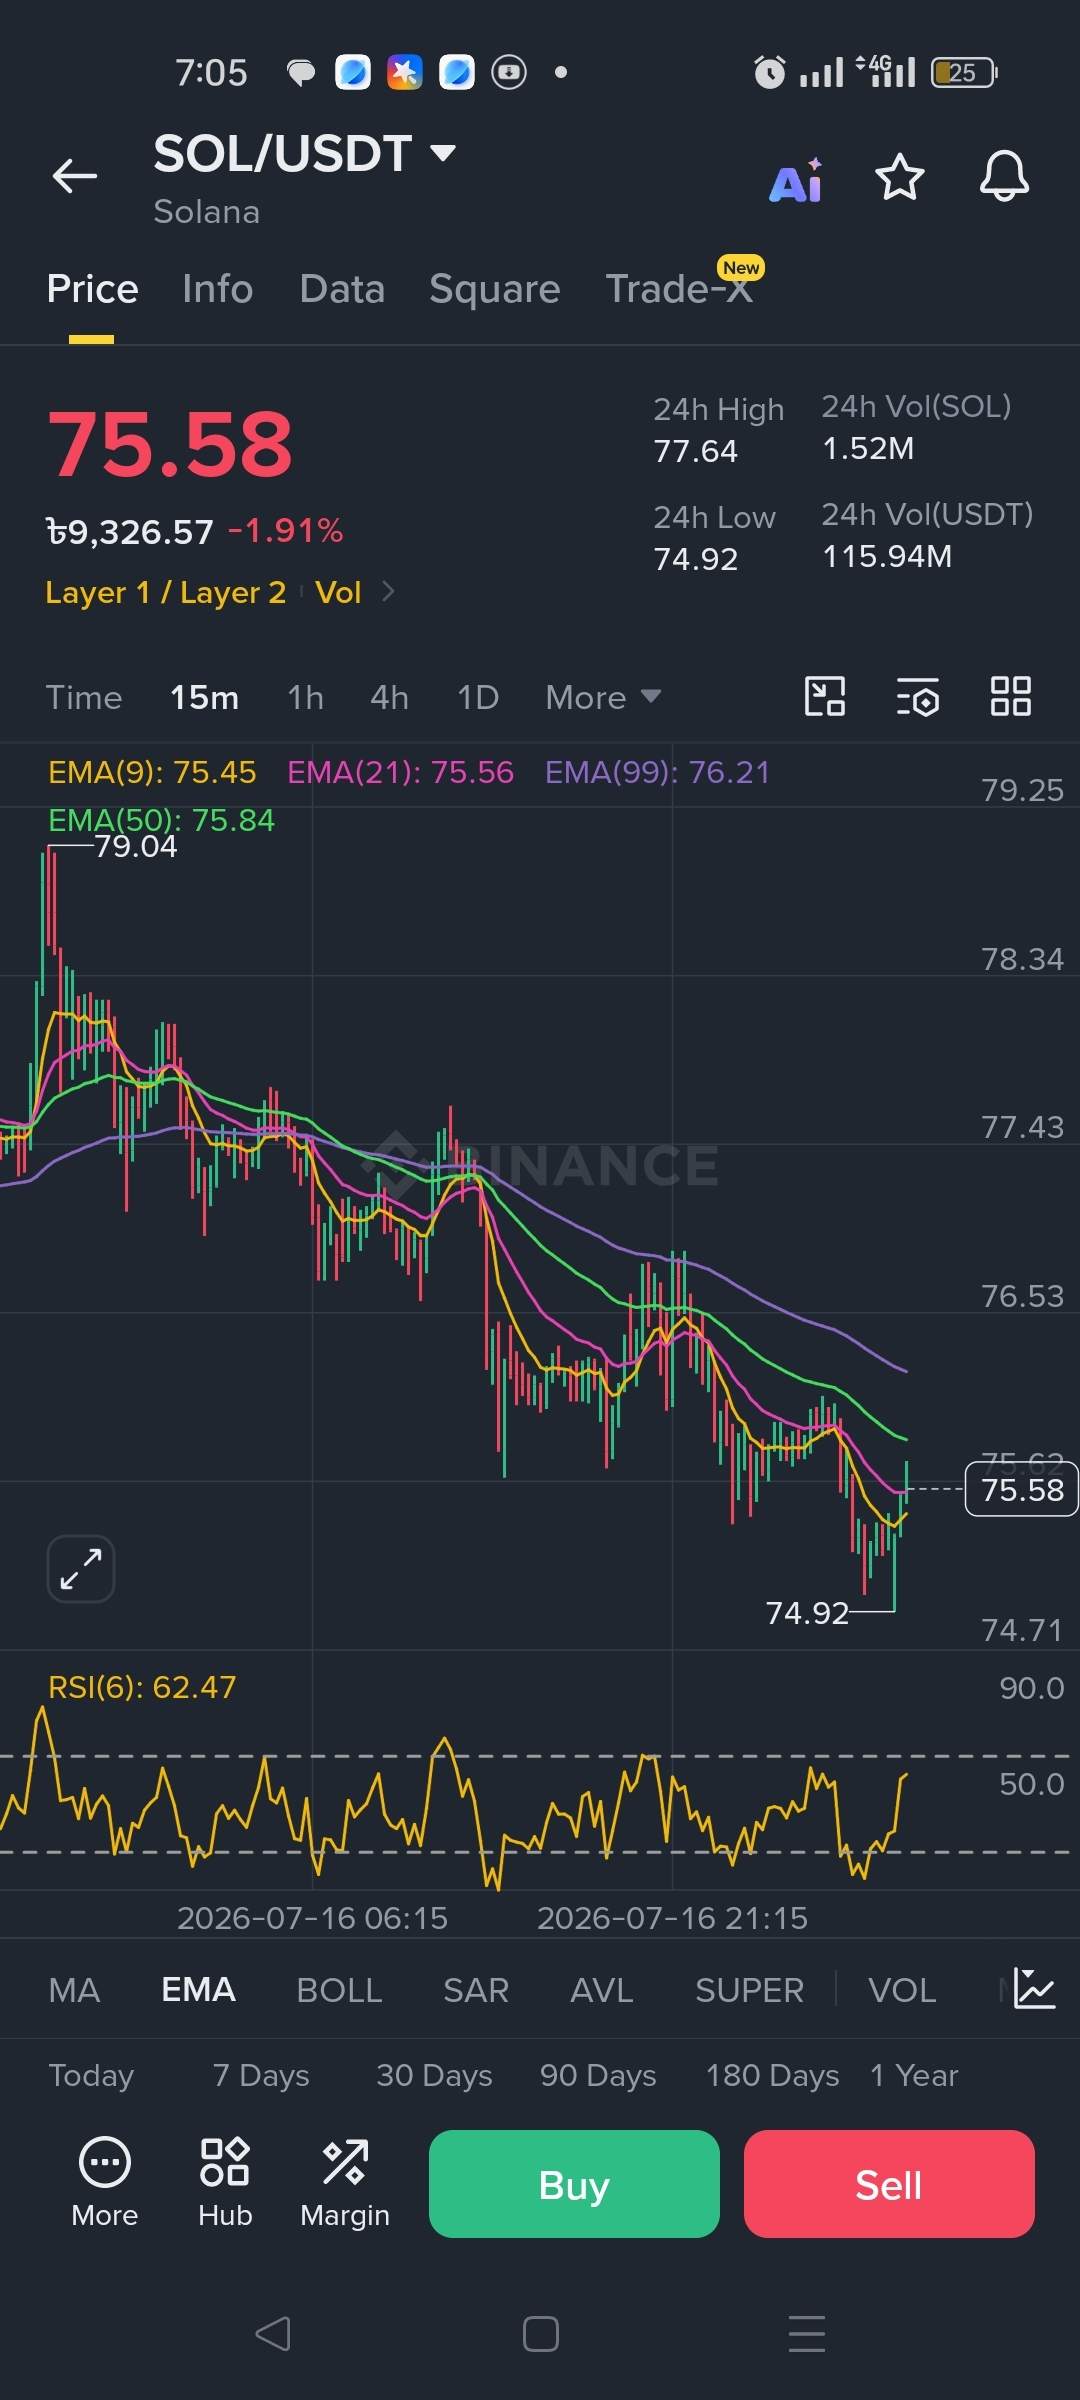Tap the 24h High value 77.64
This screenshot has height=2400, width=1080.
[x=695, y=451]
